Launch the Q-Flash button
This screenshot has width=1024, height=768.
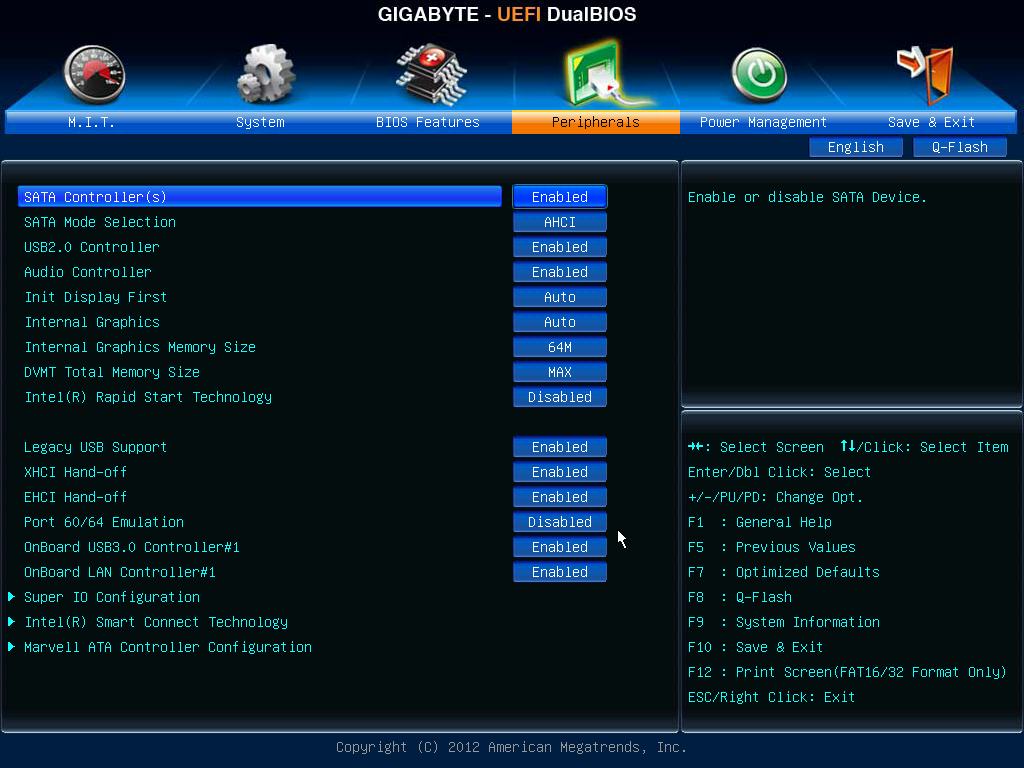coord(959,147)
